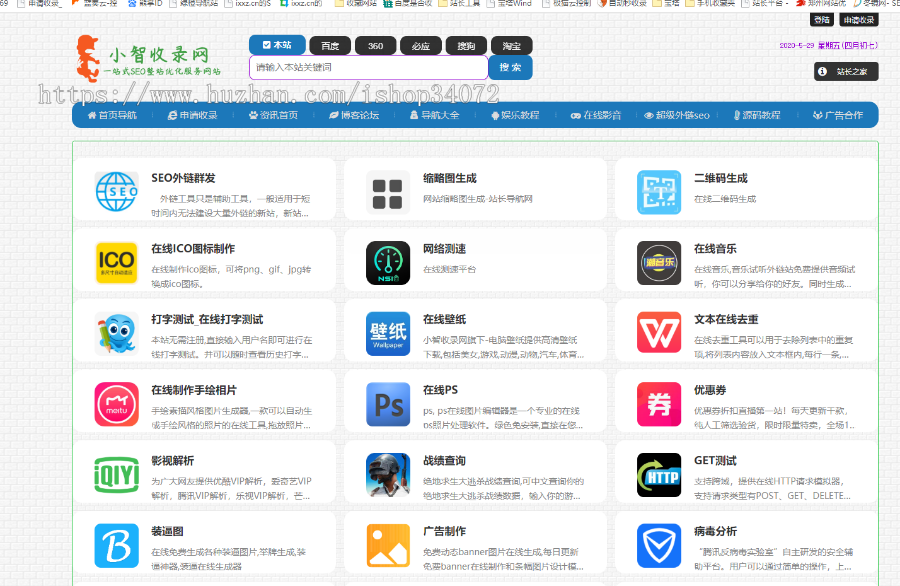Click the 二维码生成 QR code icon
This screenshot has width=900, height=586.
(x=659, y=188)
